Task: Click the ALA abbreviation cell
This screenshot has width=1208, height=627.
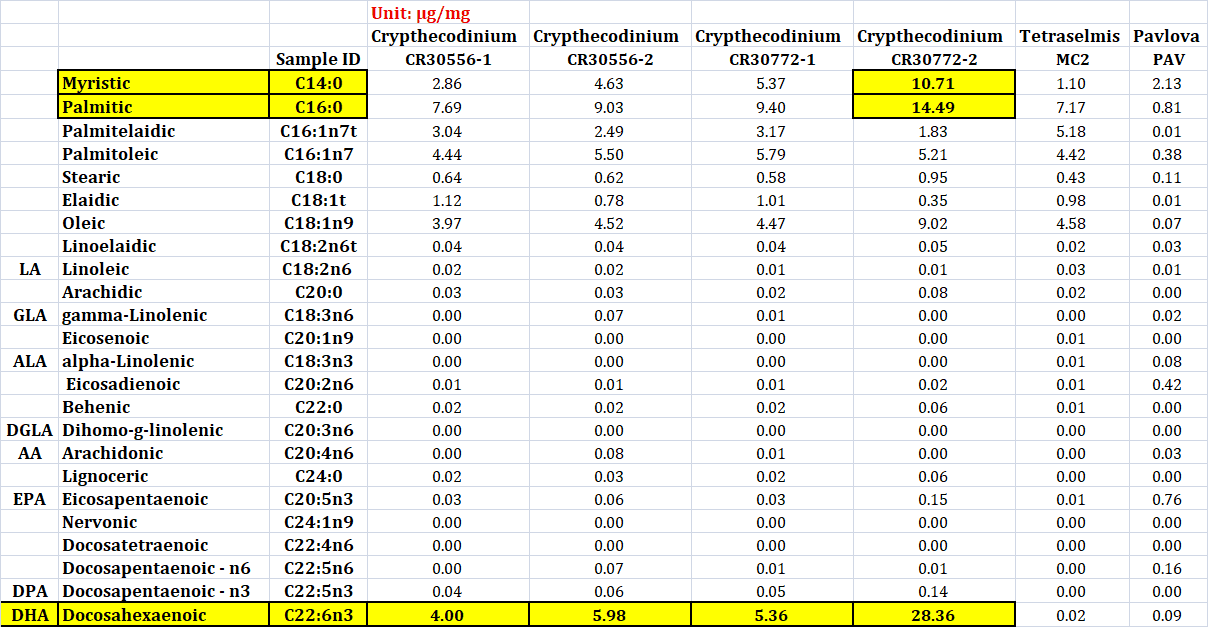Action: [x=30, y=361]
